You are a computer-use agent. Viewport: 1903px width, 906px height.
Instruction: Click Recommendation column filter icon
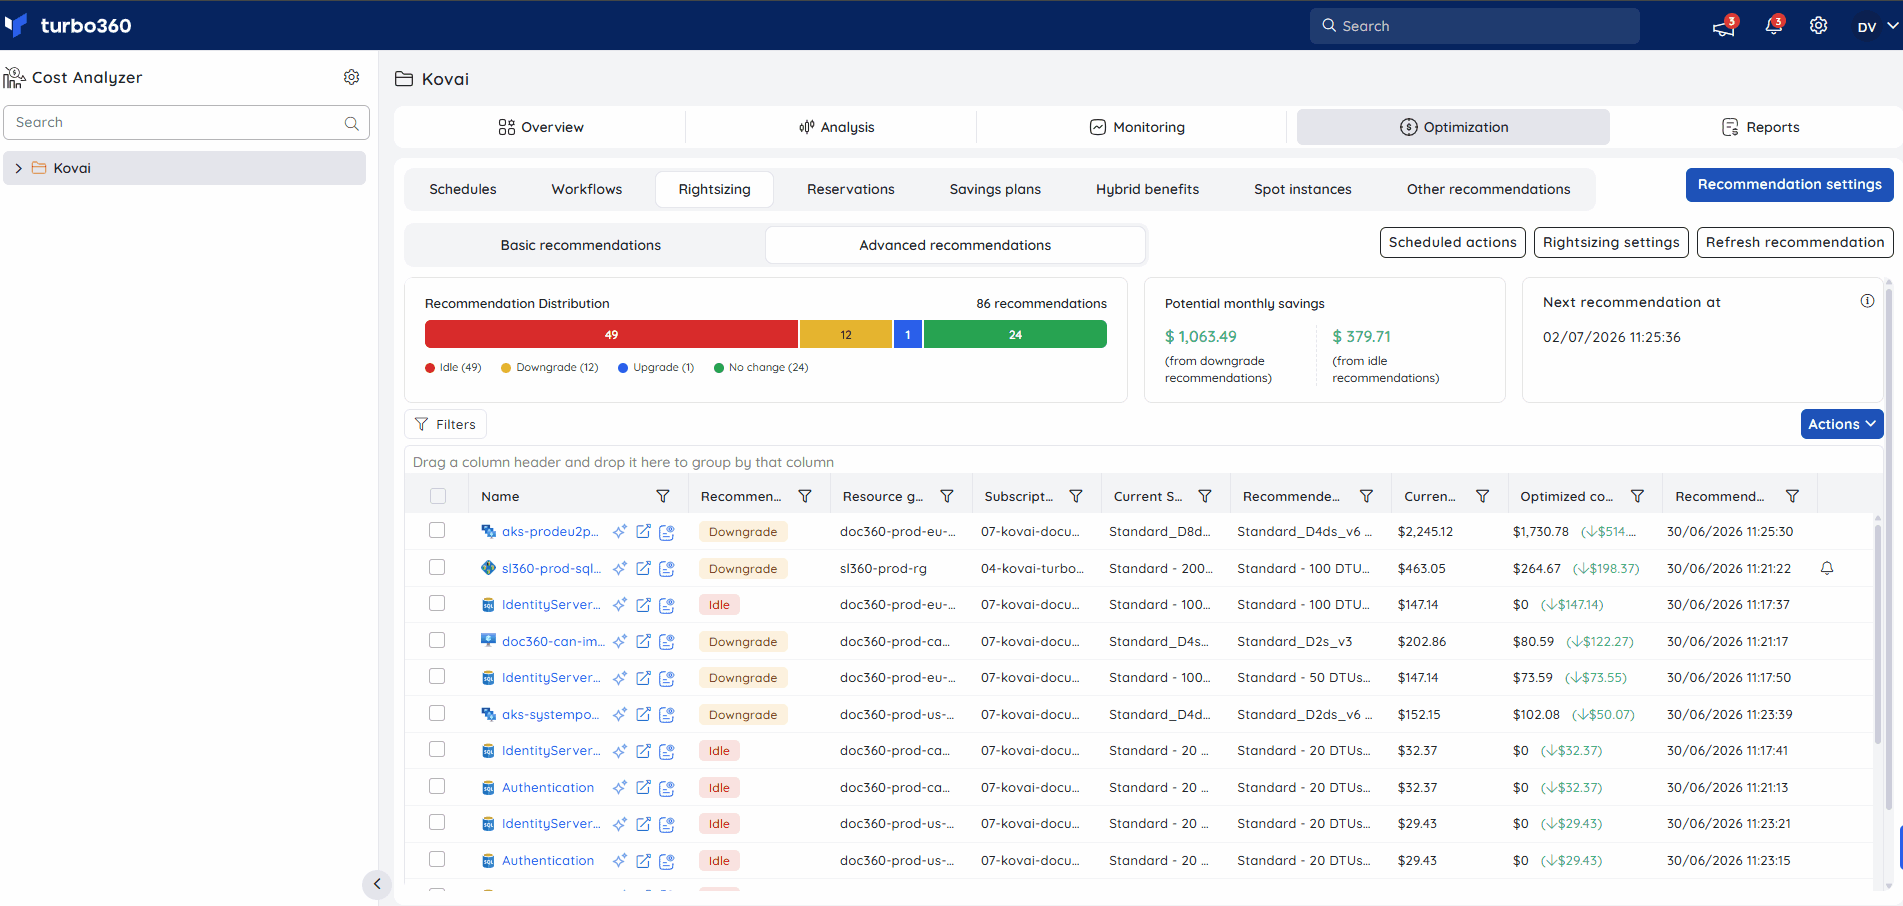coord(805,496)
